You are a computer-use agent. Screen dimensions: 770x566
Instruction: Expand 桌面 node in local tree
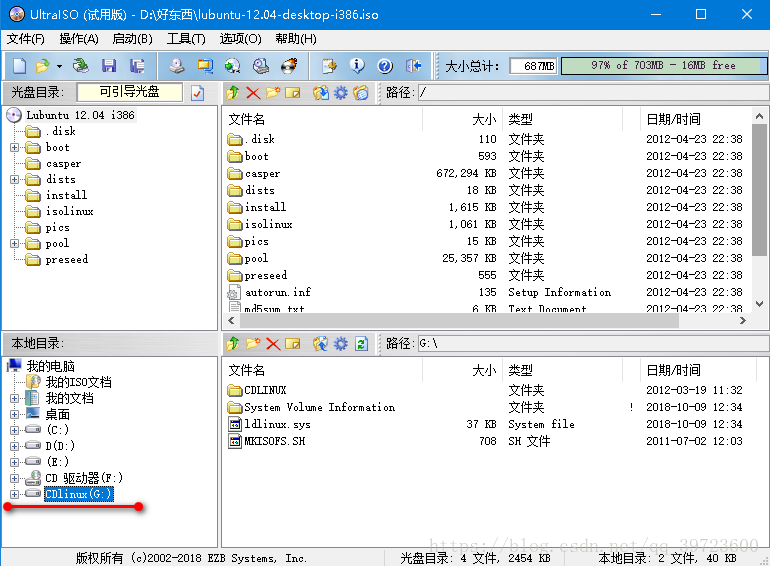[14, 414]
